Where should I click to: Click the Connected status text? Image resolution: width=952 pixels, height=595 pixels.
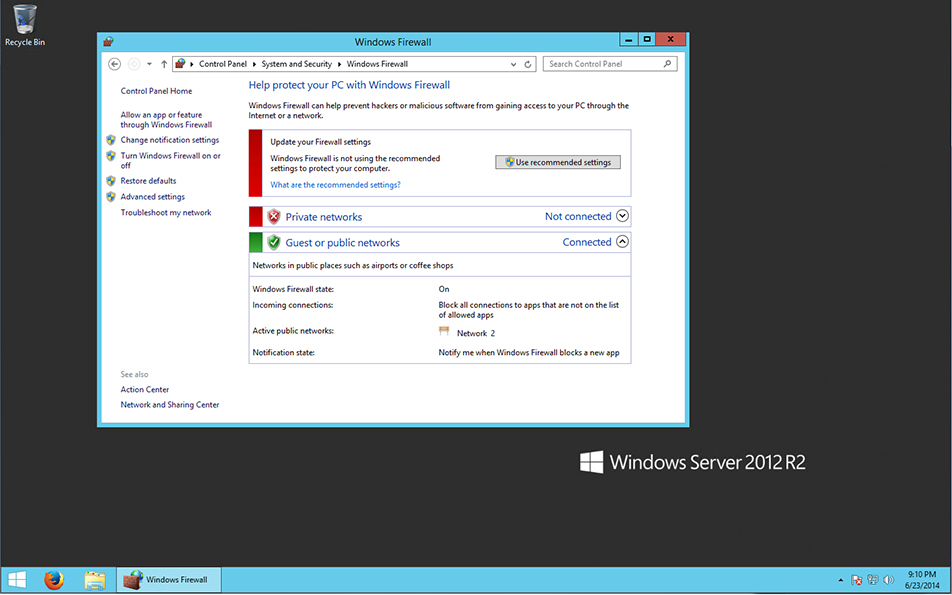586,242
